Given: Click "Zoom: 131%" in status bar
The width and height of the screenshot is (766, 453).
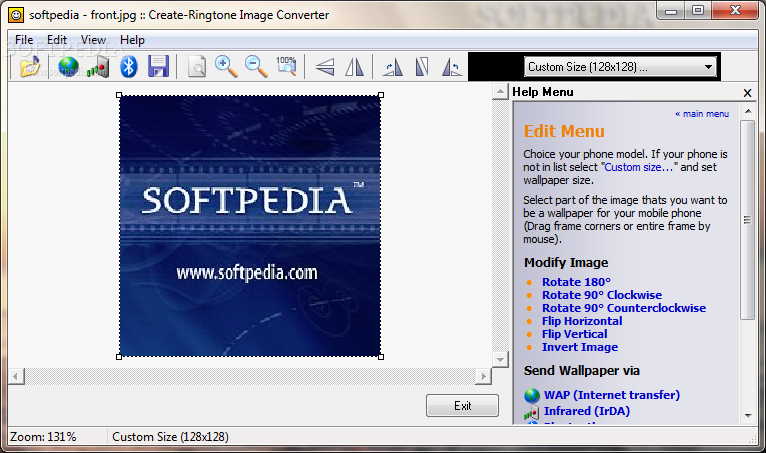Looking at the screenshot, I should click(43, 437).
